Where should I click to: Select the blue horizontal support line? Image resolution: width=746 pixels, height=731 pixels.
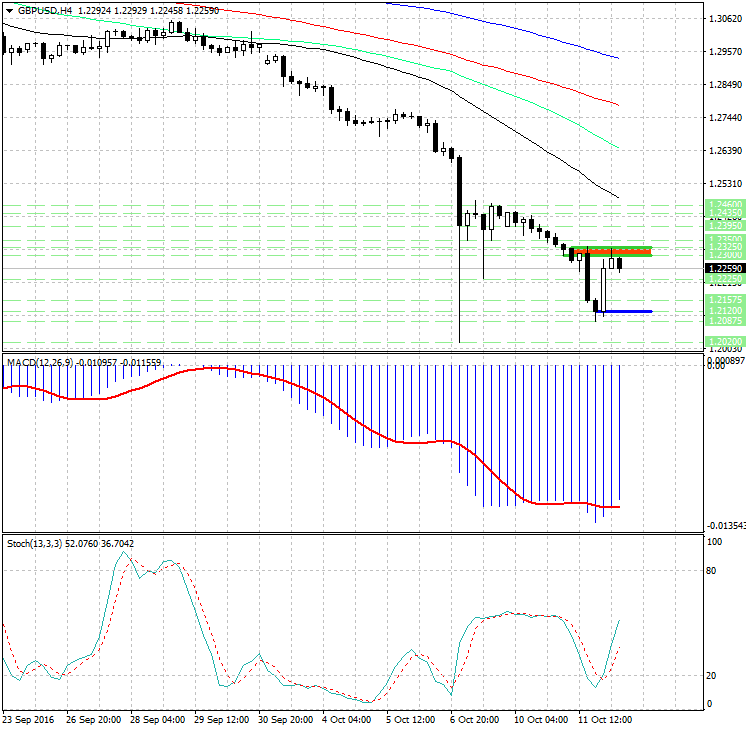pos(624,311)
